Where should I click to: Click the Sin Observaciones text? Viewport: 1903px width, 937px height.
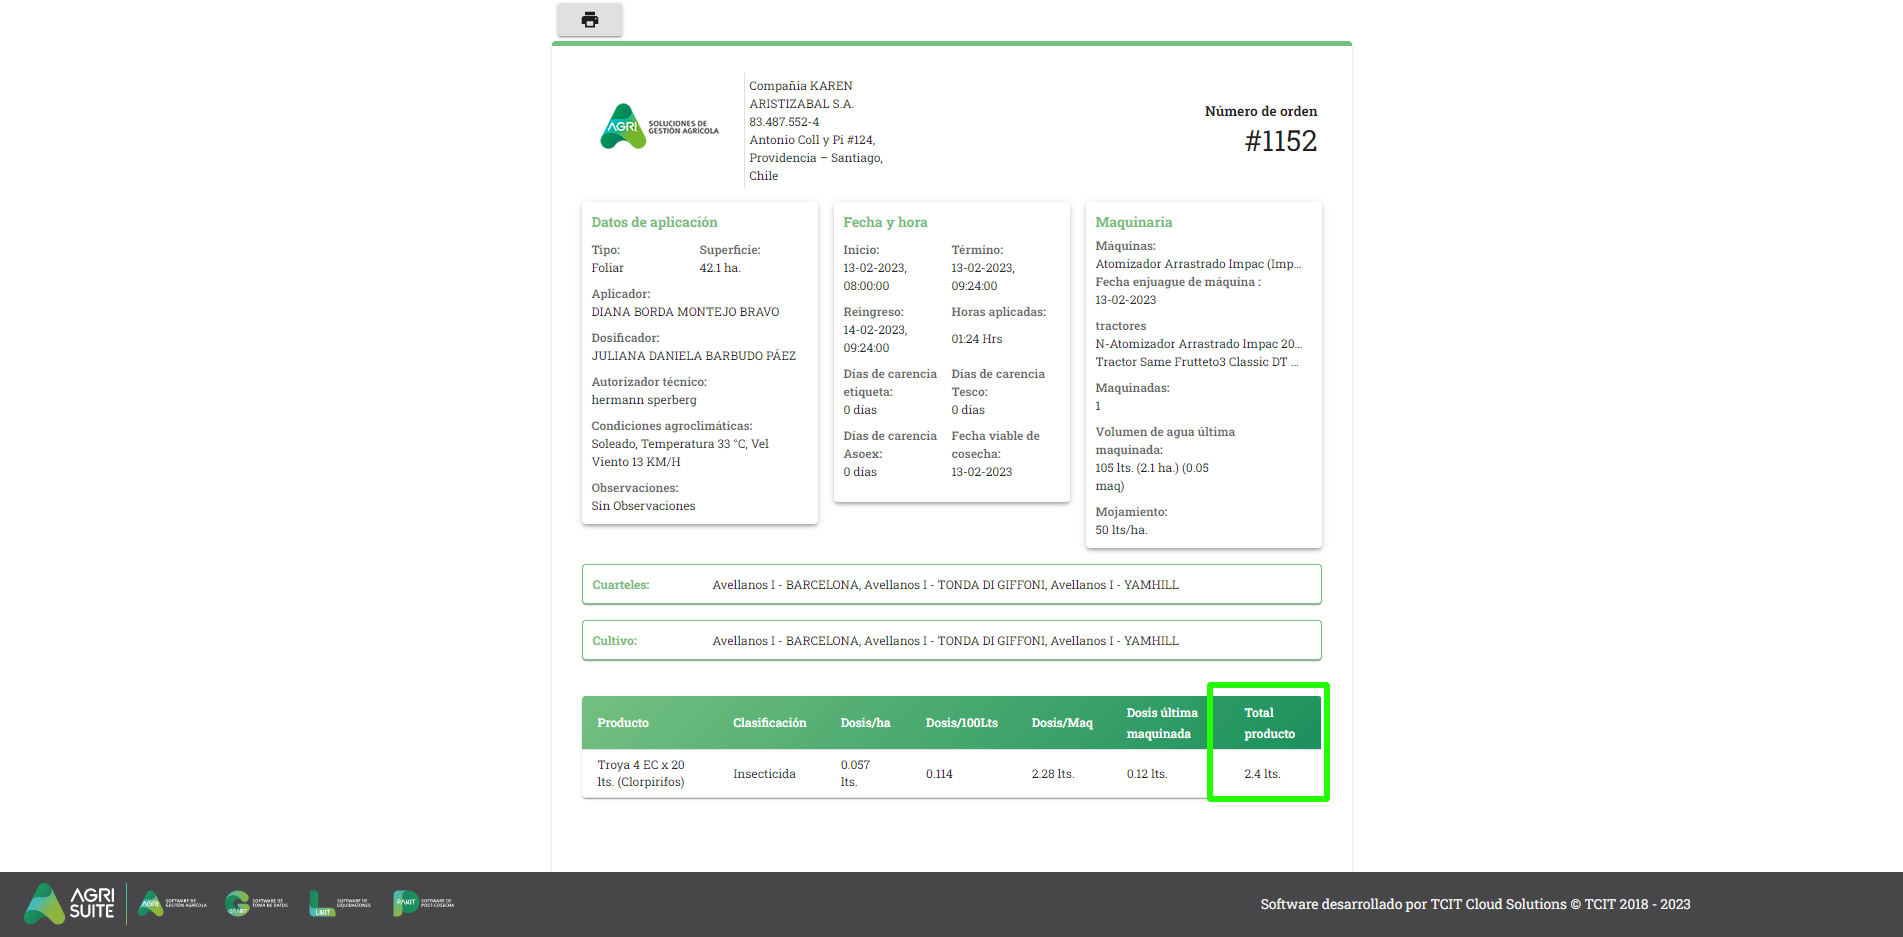tap(643, 506)
